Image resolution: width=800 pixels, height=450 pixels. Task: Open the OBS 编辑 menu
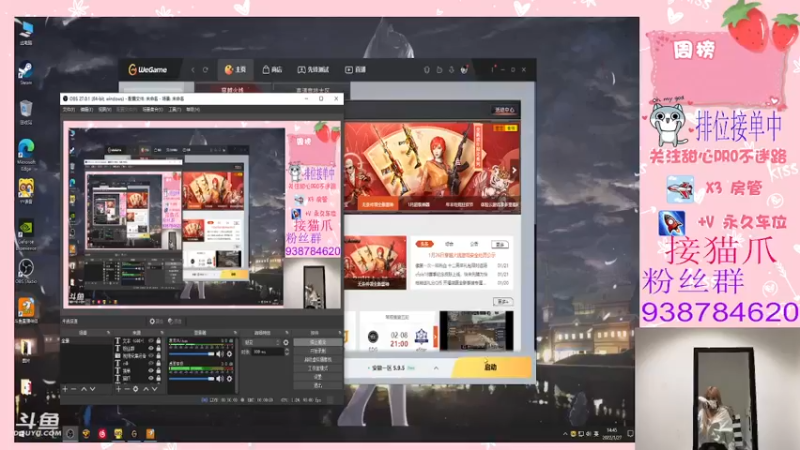87,109
